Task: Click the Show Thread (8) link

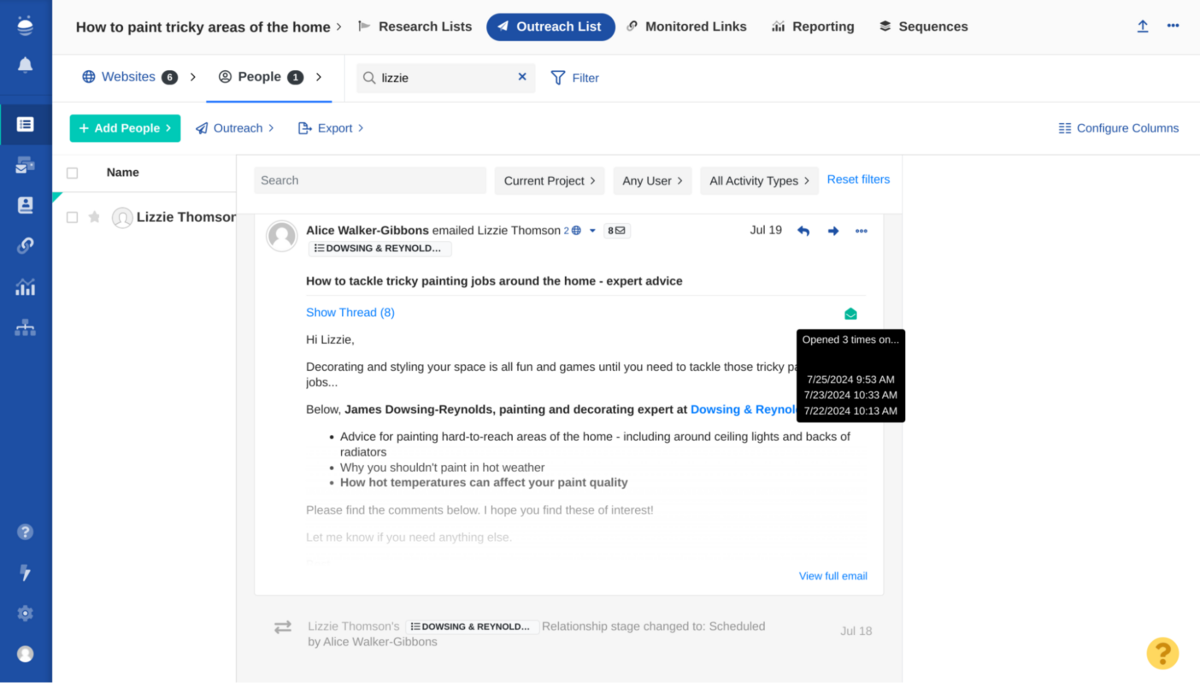Action: point(350,312)
